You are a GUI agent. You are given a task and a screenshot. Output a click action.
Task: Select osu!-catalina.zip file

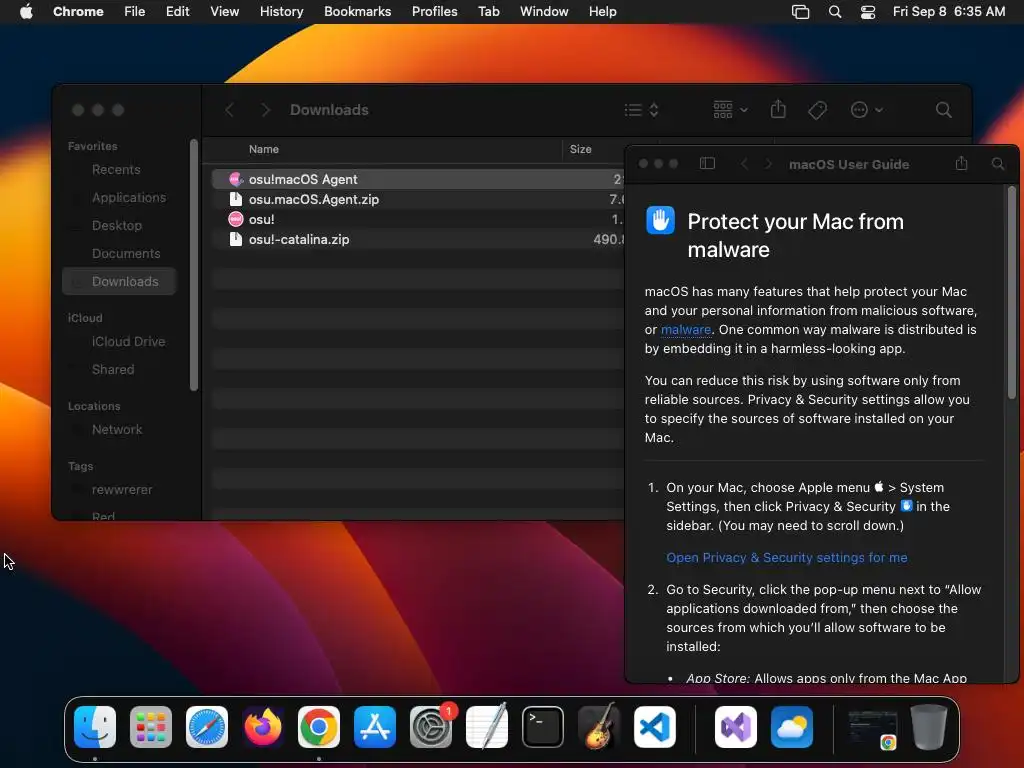pyautogui.click(x=417, y=239)
